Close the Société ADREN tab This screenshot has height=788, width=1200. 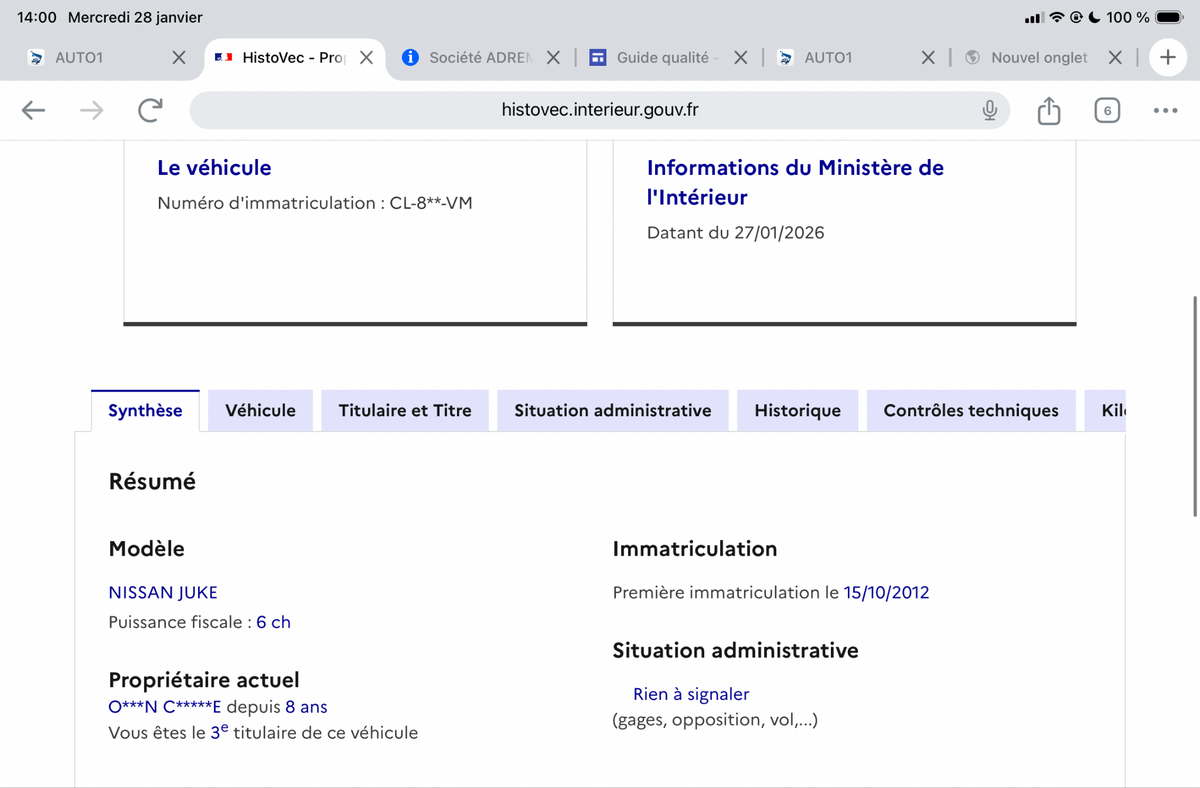point(553,58)
